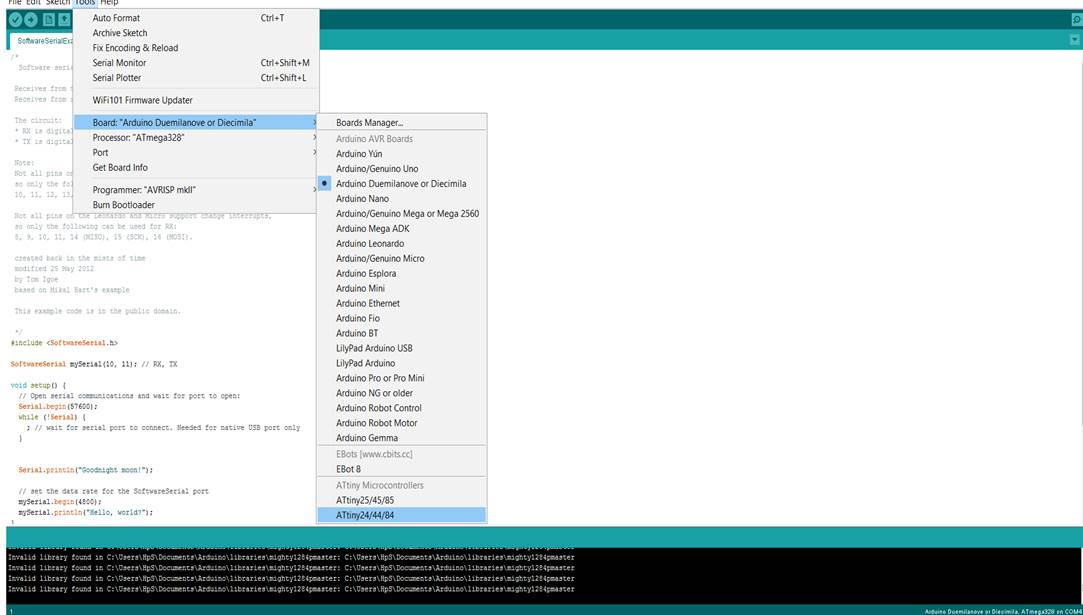Select the Arduino/Genuino Micro board
Screen dimensions: 1083x615
click(401, 258)
